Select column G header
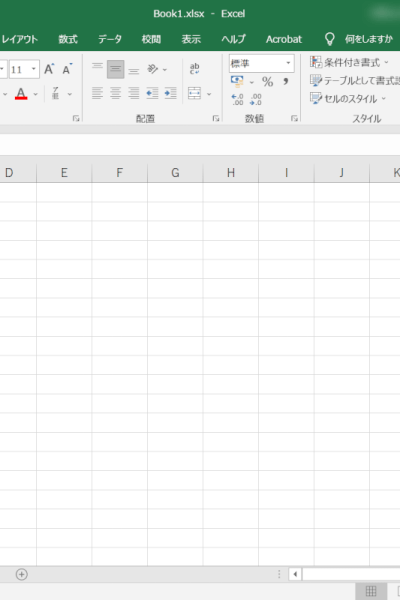 [x=175, y=173]
